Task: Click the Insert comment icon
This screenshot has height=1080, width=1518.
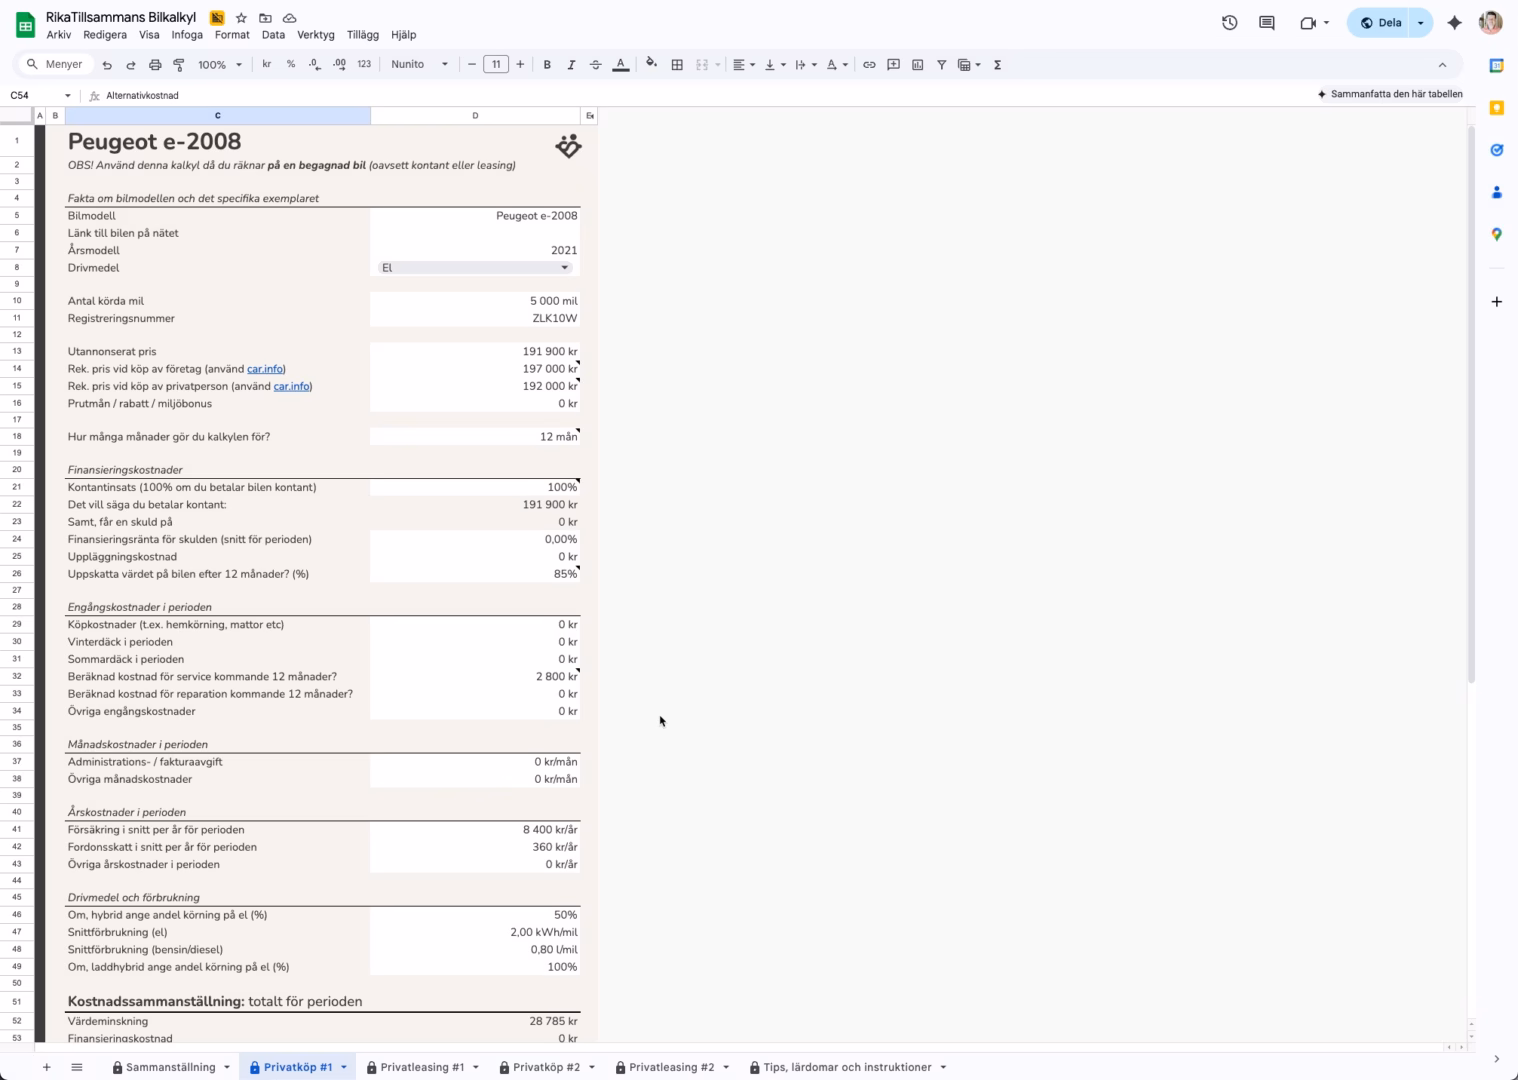Action: [x=893, y=65]
